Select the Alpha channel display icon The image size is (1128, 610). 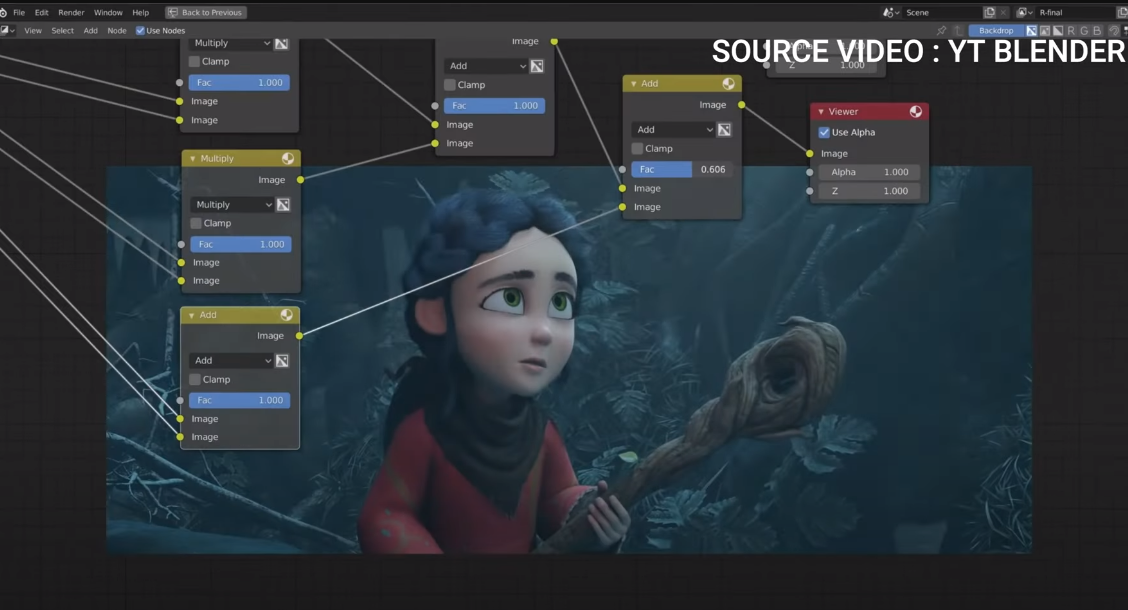[1058, 30]
